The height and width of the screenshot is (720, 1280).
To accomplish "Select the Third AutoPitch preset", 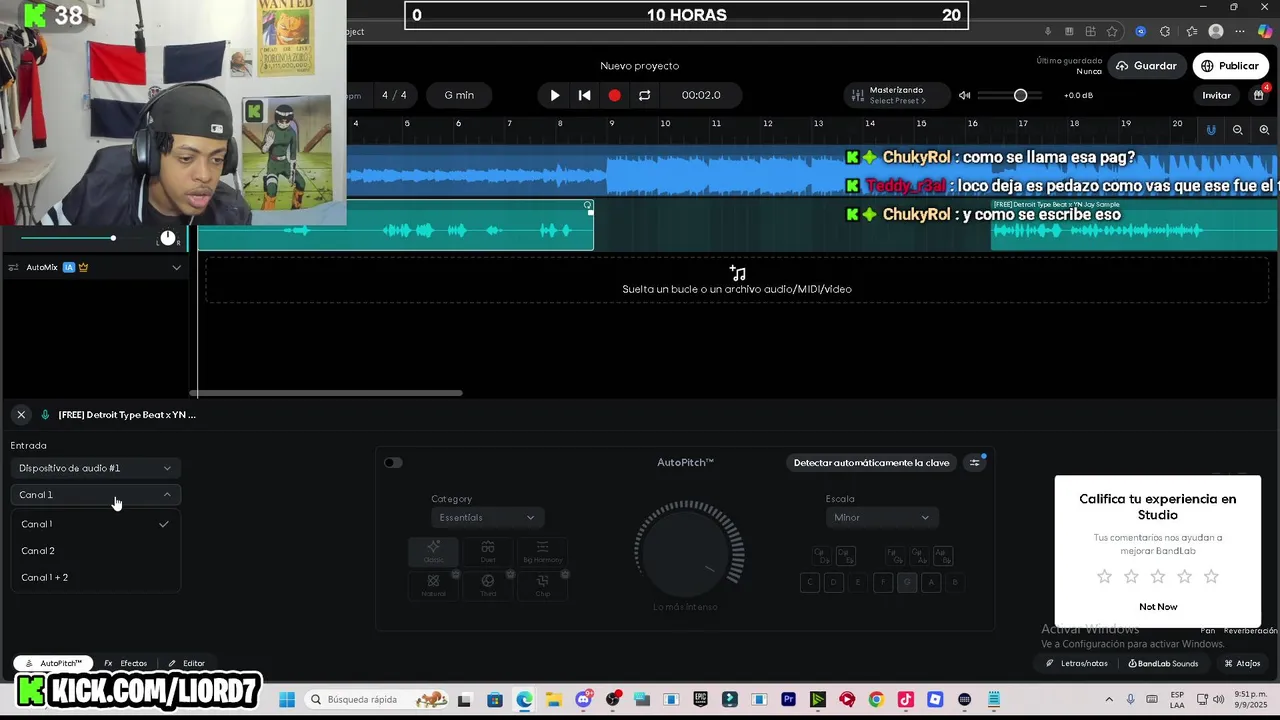I will pyautogui.click(x=488, y=585).
